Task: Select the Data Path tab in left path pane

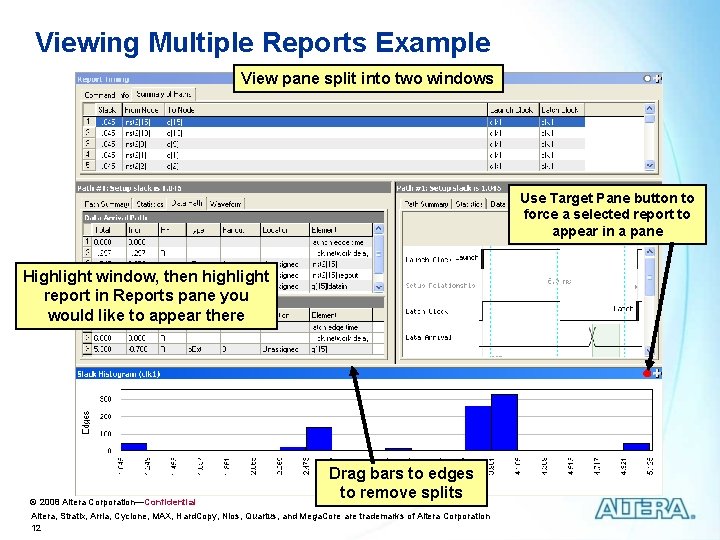Action: 187,203
